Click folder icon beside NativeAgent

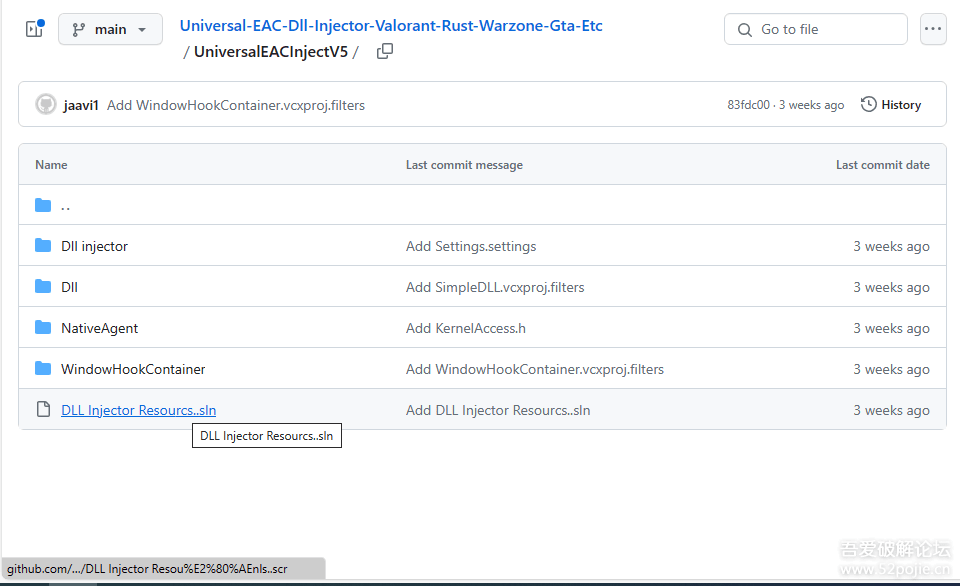[43, 328]
